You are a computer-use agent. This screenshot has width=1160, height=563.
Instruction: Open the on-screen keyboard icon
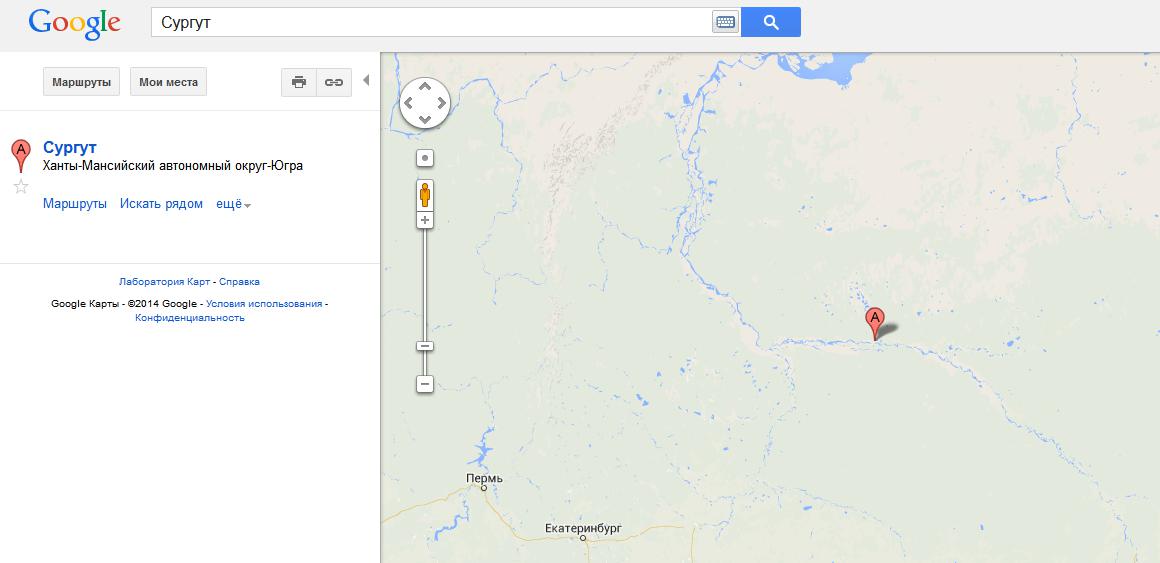pos(726,22)
